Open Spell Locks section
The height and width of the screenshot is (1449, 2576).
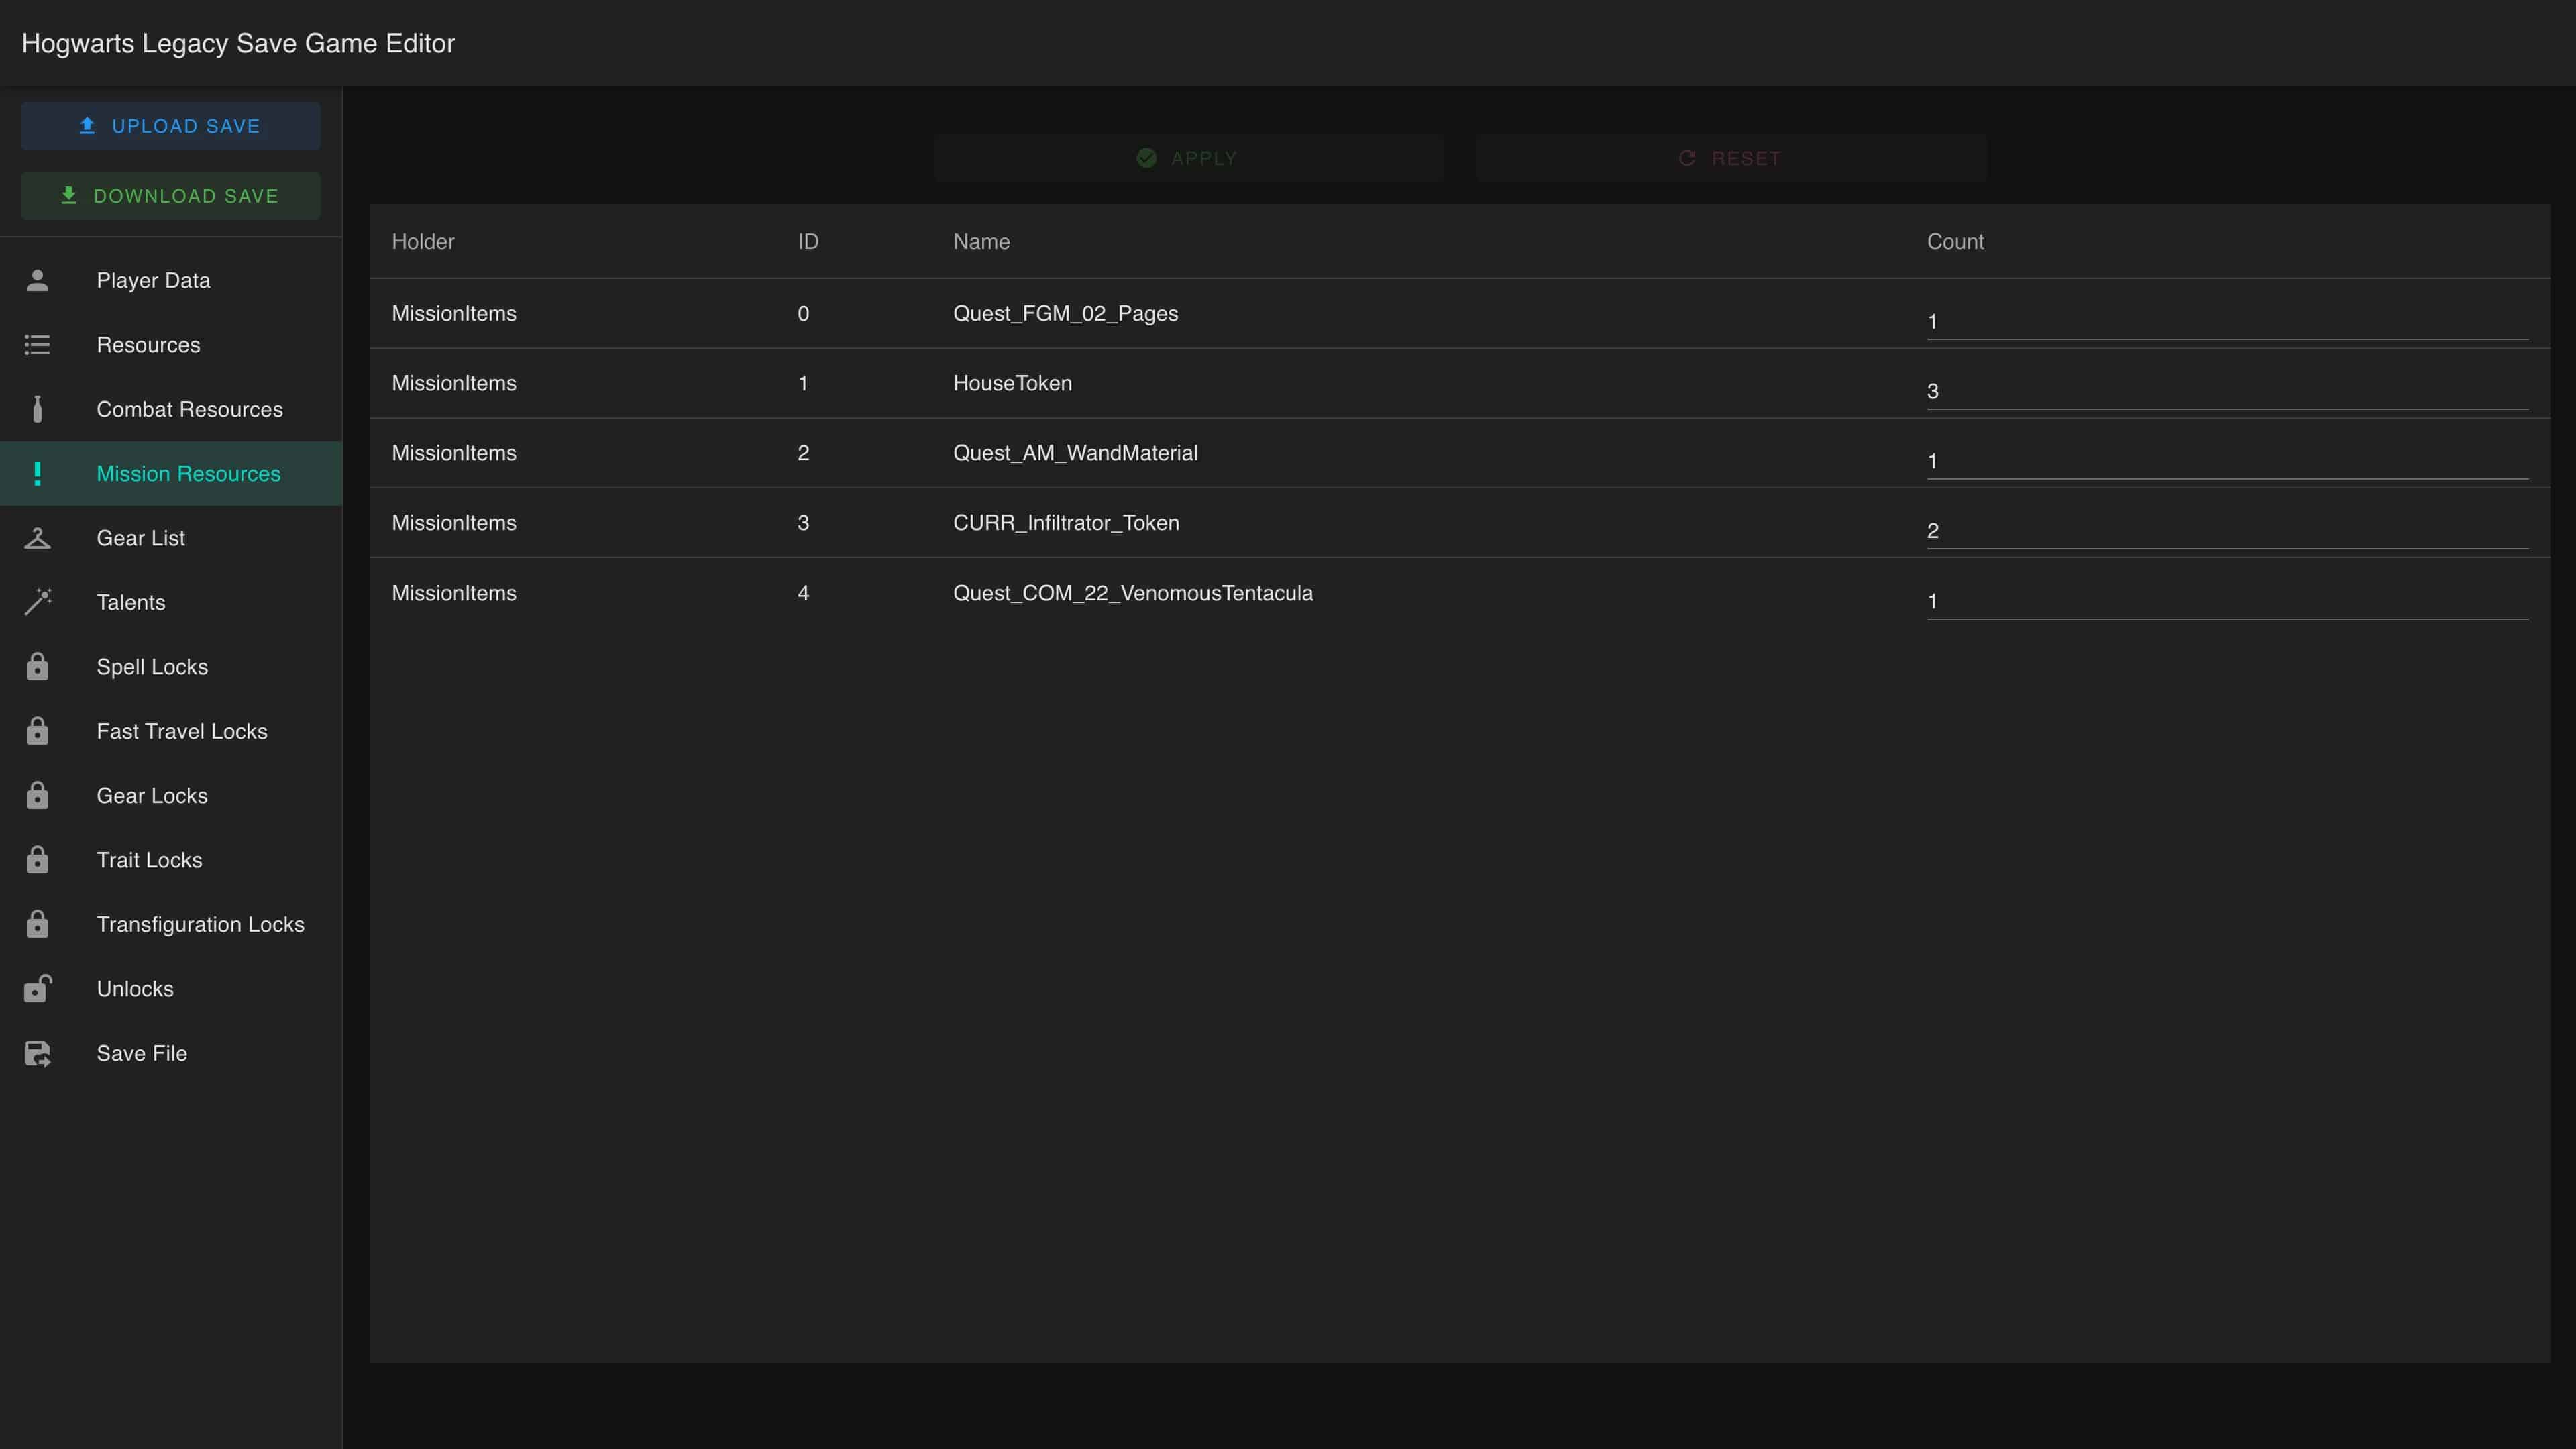point(171,667)
